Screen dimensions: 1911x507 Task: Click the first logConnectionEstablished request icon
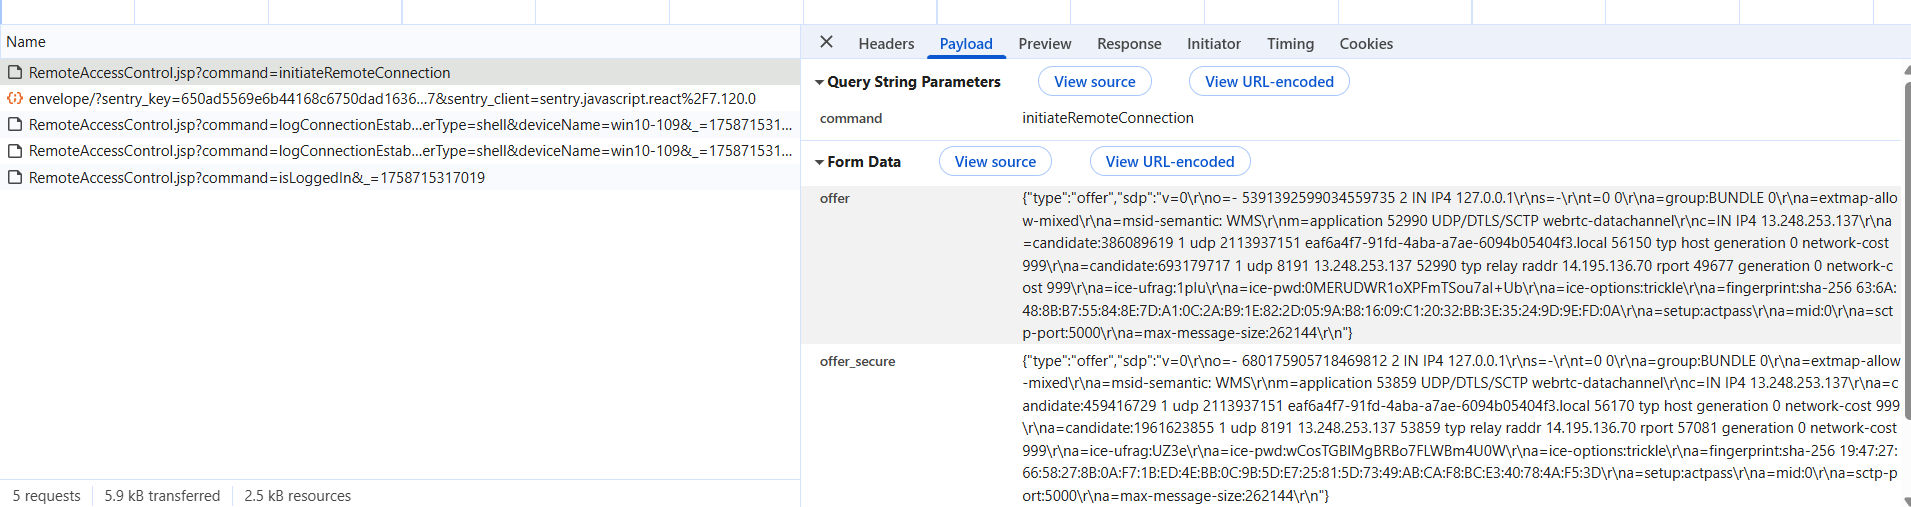(x=15, y=125)
